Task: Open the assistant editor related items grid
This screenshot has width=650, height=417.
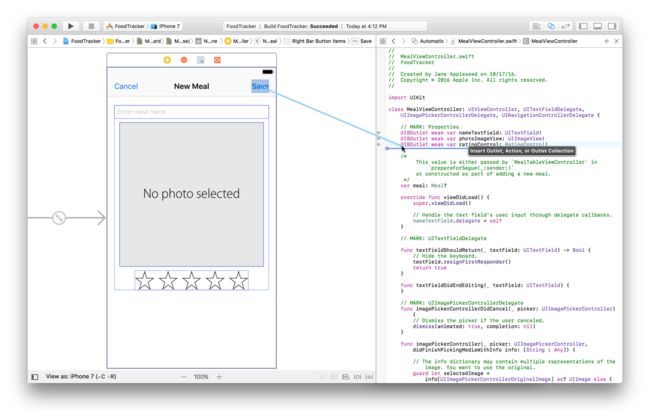Action: [x=383, y=41]
